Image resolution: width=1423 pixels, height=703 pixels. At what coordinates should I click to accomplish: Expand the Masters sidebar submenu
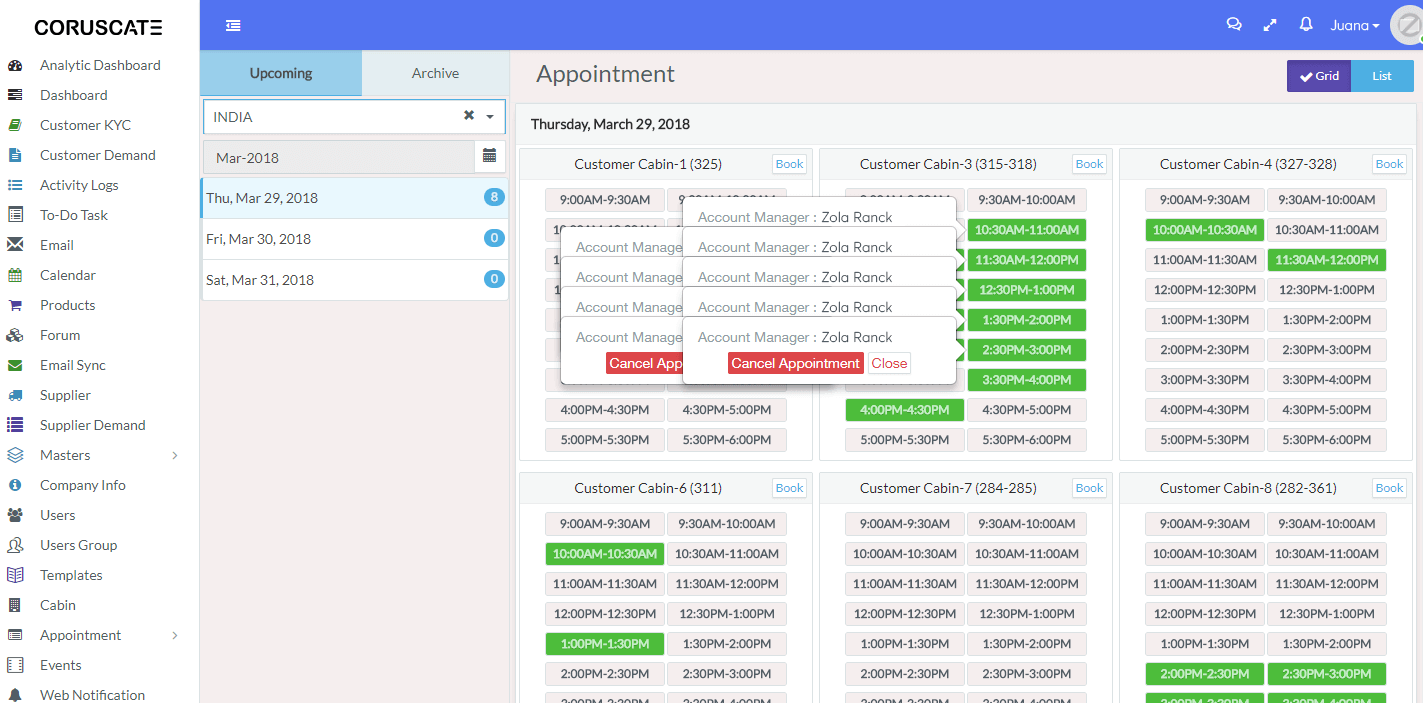click(175, 455)
